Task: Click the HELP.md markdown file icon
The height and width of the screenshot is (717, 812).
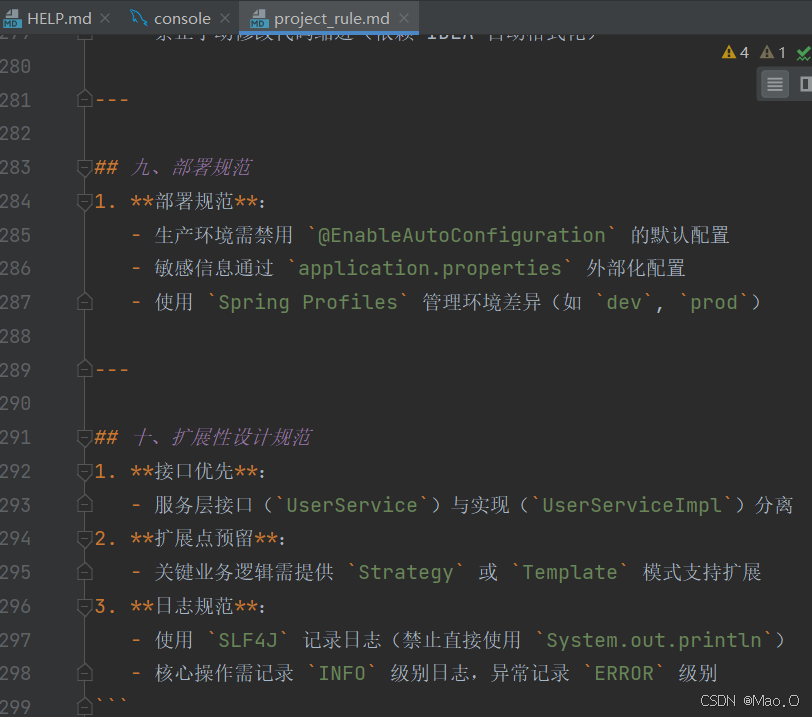Action: point(12,19)
